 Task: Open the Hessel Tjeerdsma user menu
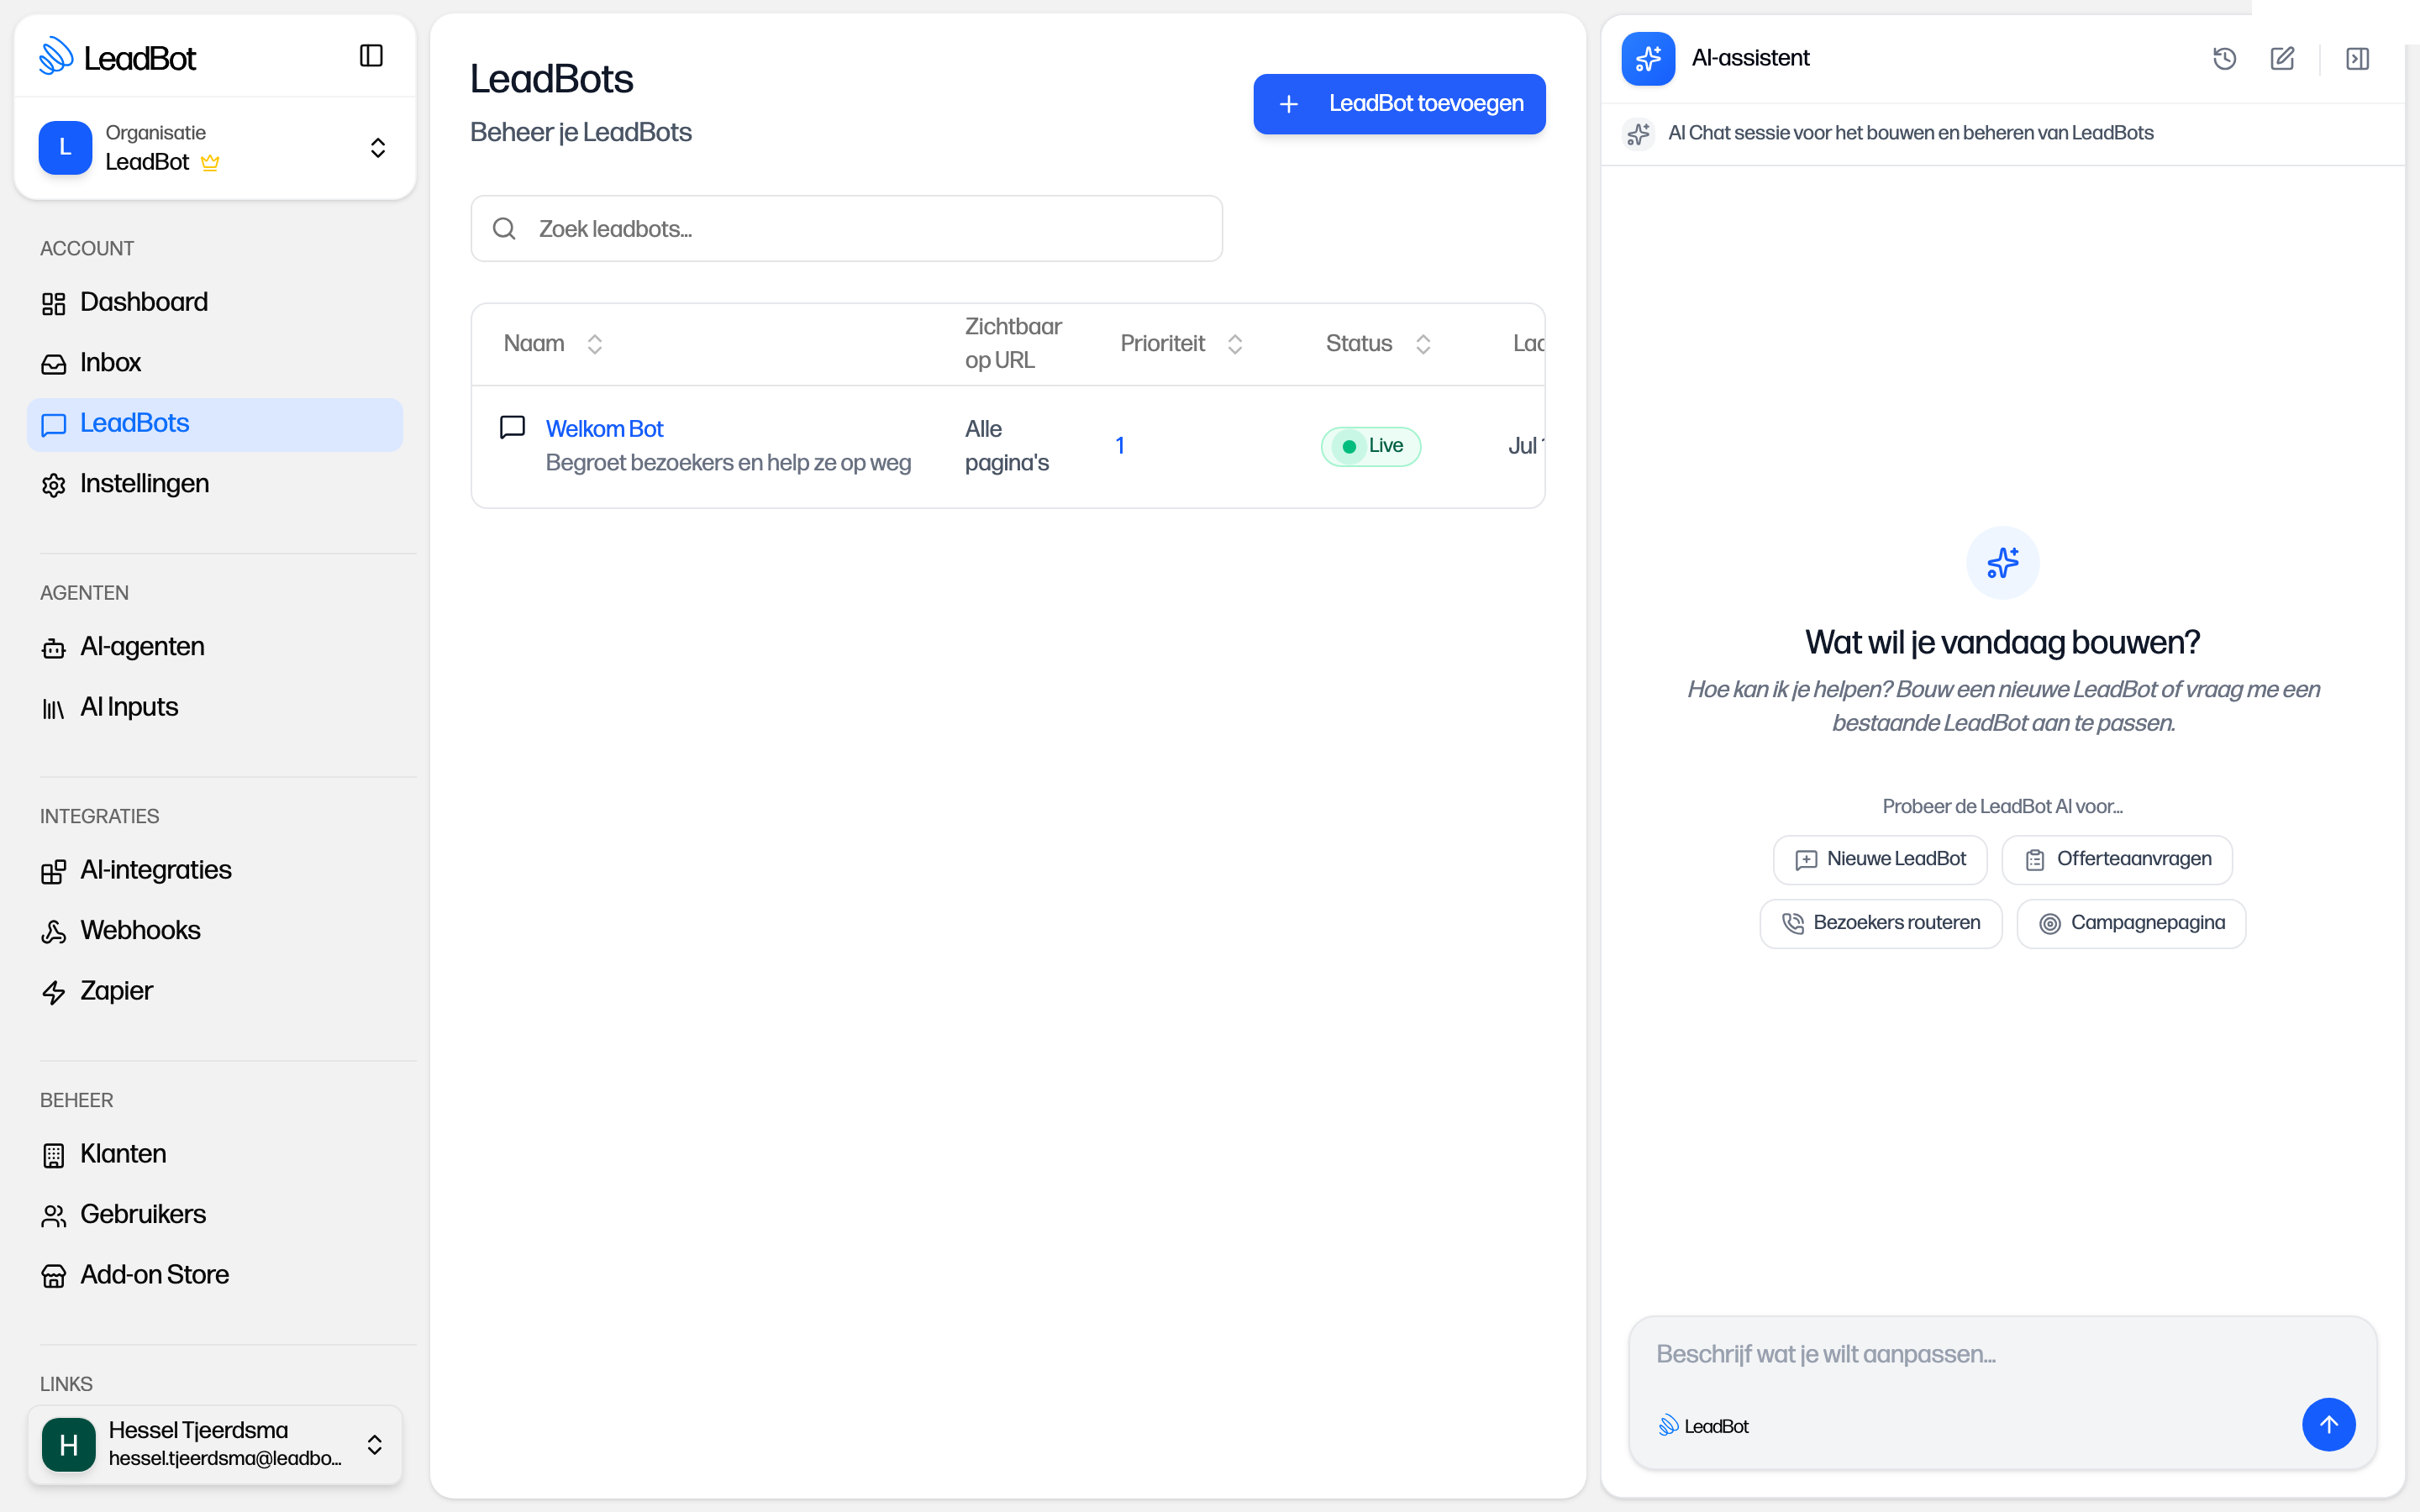[215, 1444]
